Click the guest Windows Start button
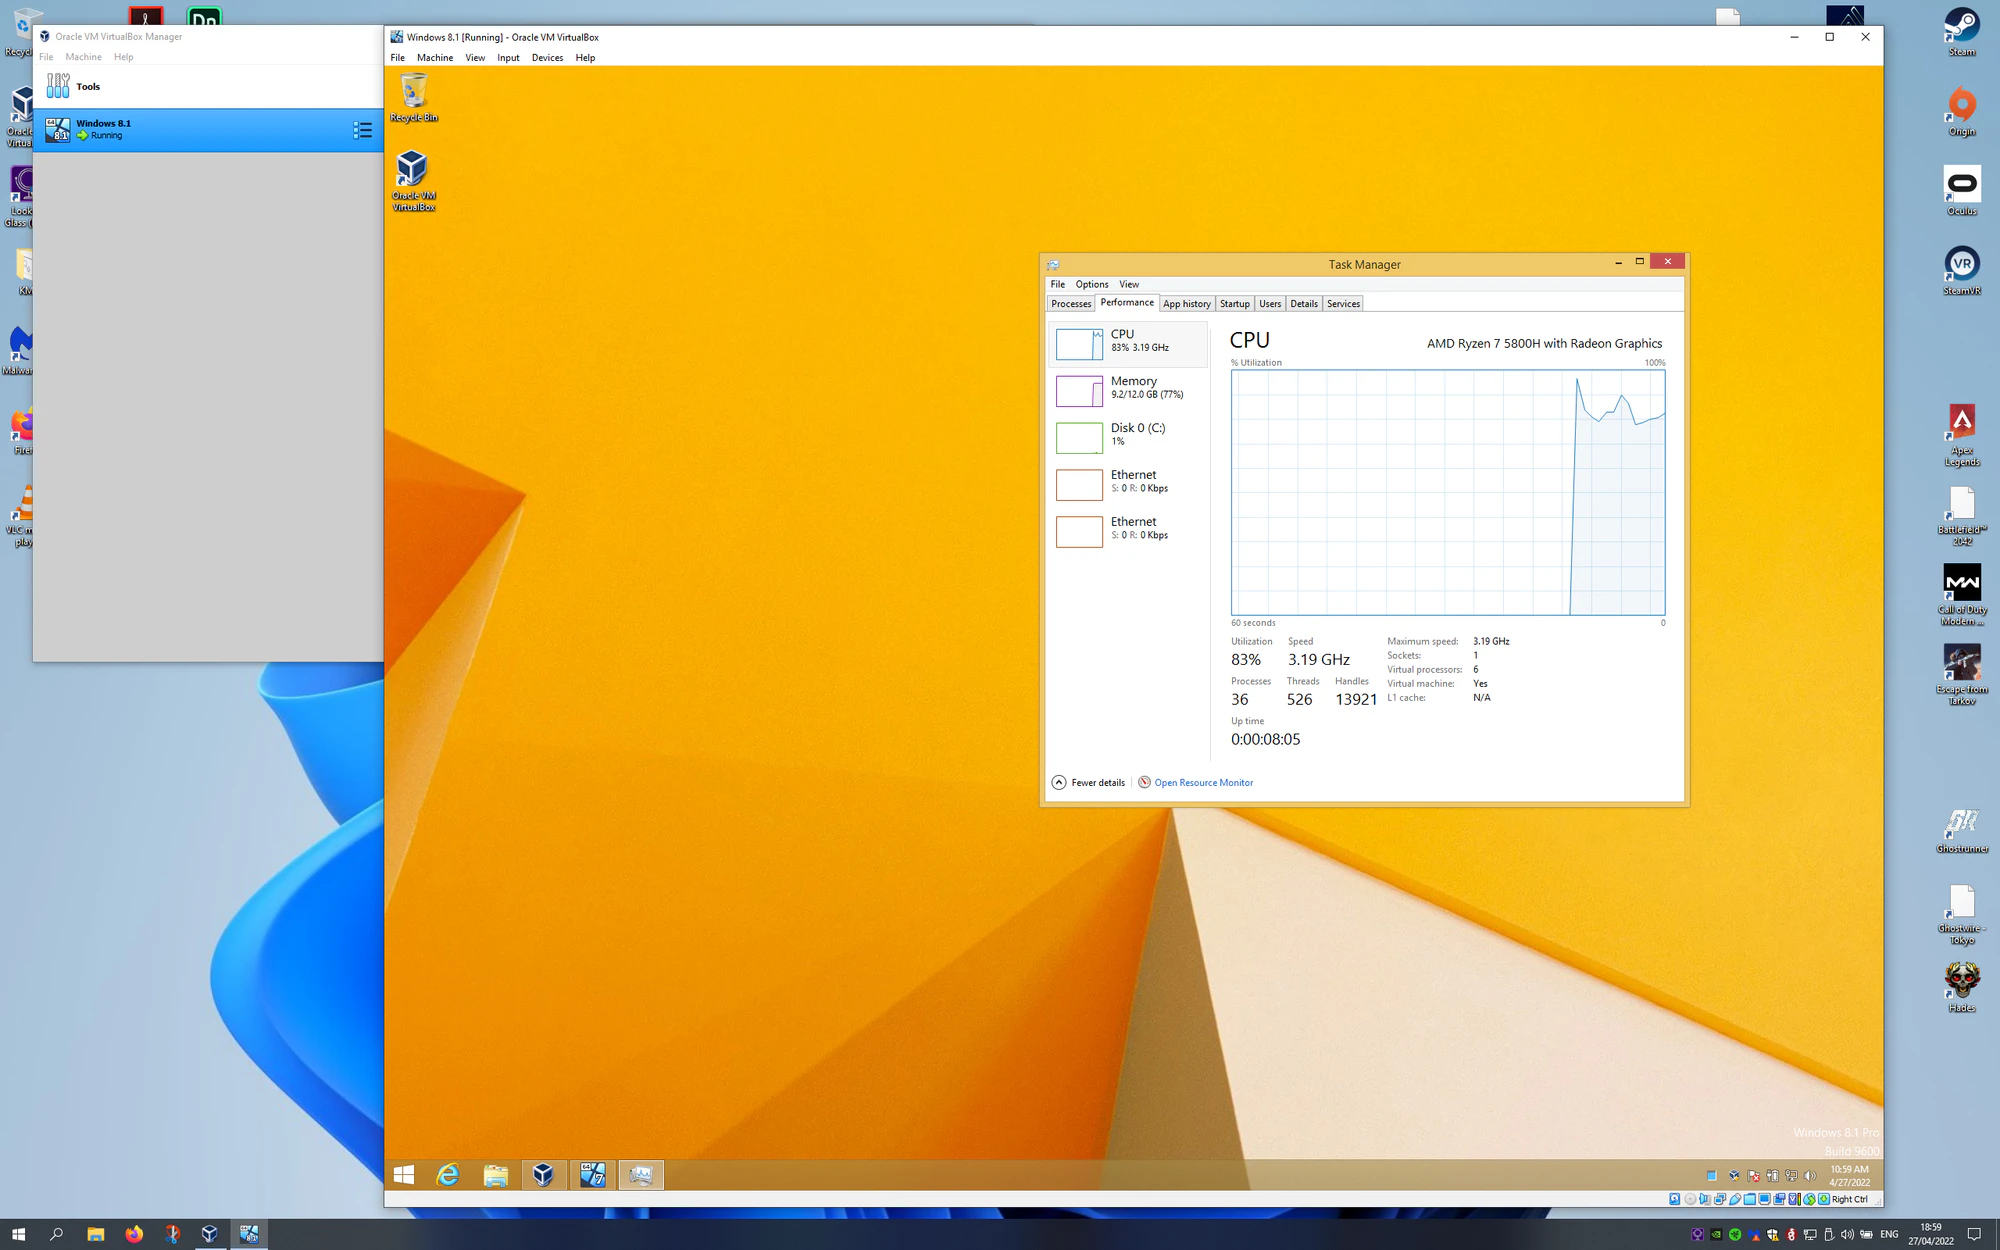This screenshot has height=1250, width=2000. [404, 1175]
